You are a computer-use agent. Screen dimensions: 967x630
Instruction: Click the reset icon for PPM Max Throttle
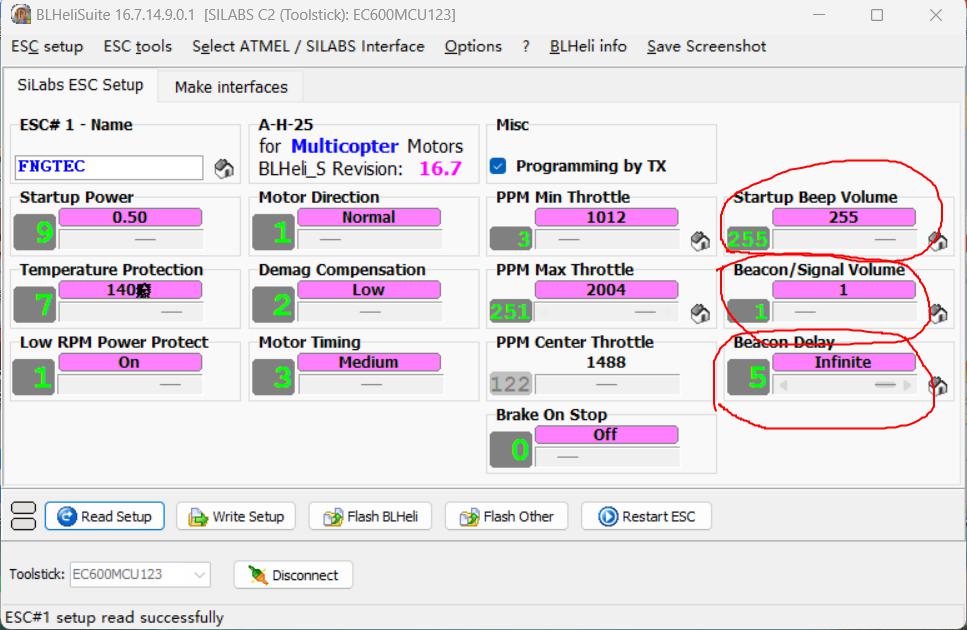coord(700,313)
